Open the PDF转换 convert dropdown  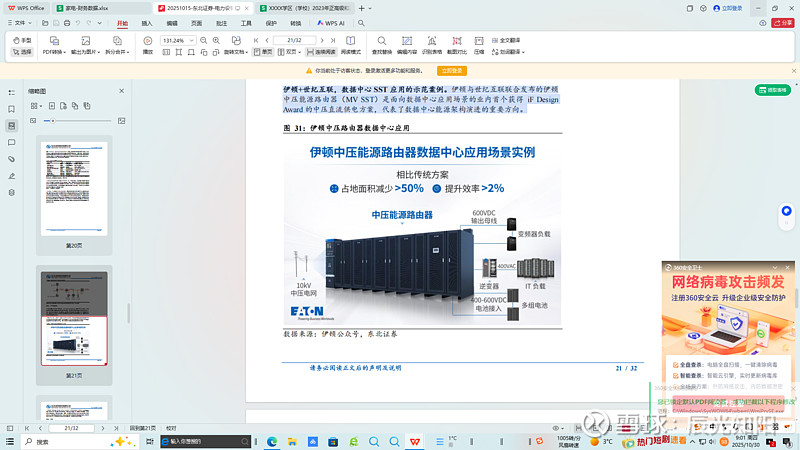pyautogui.click(x=54, y=45)
